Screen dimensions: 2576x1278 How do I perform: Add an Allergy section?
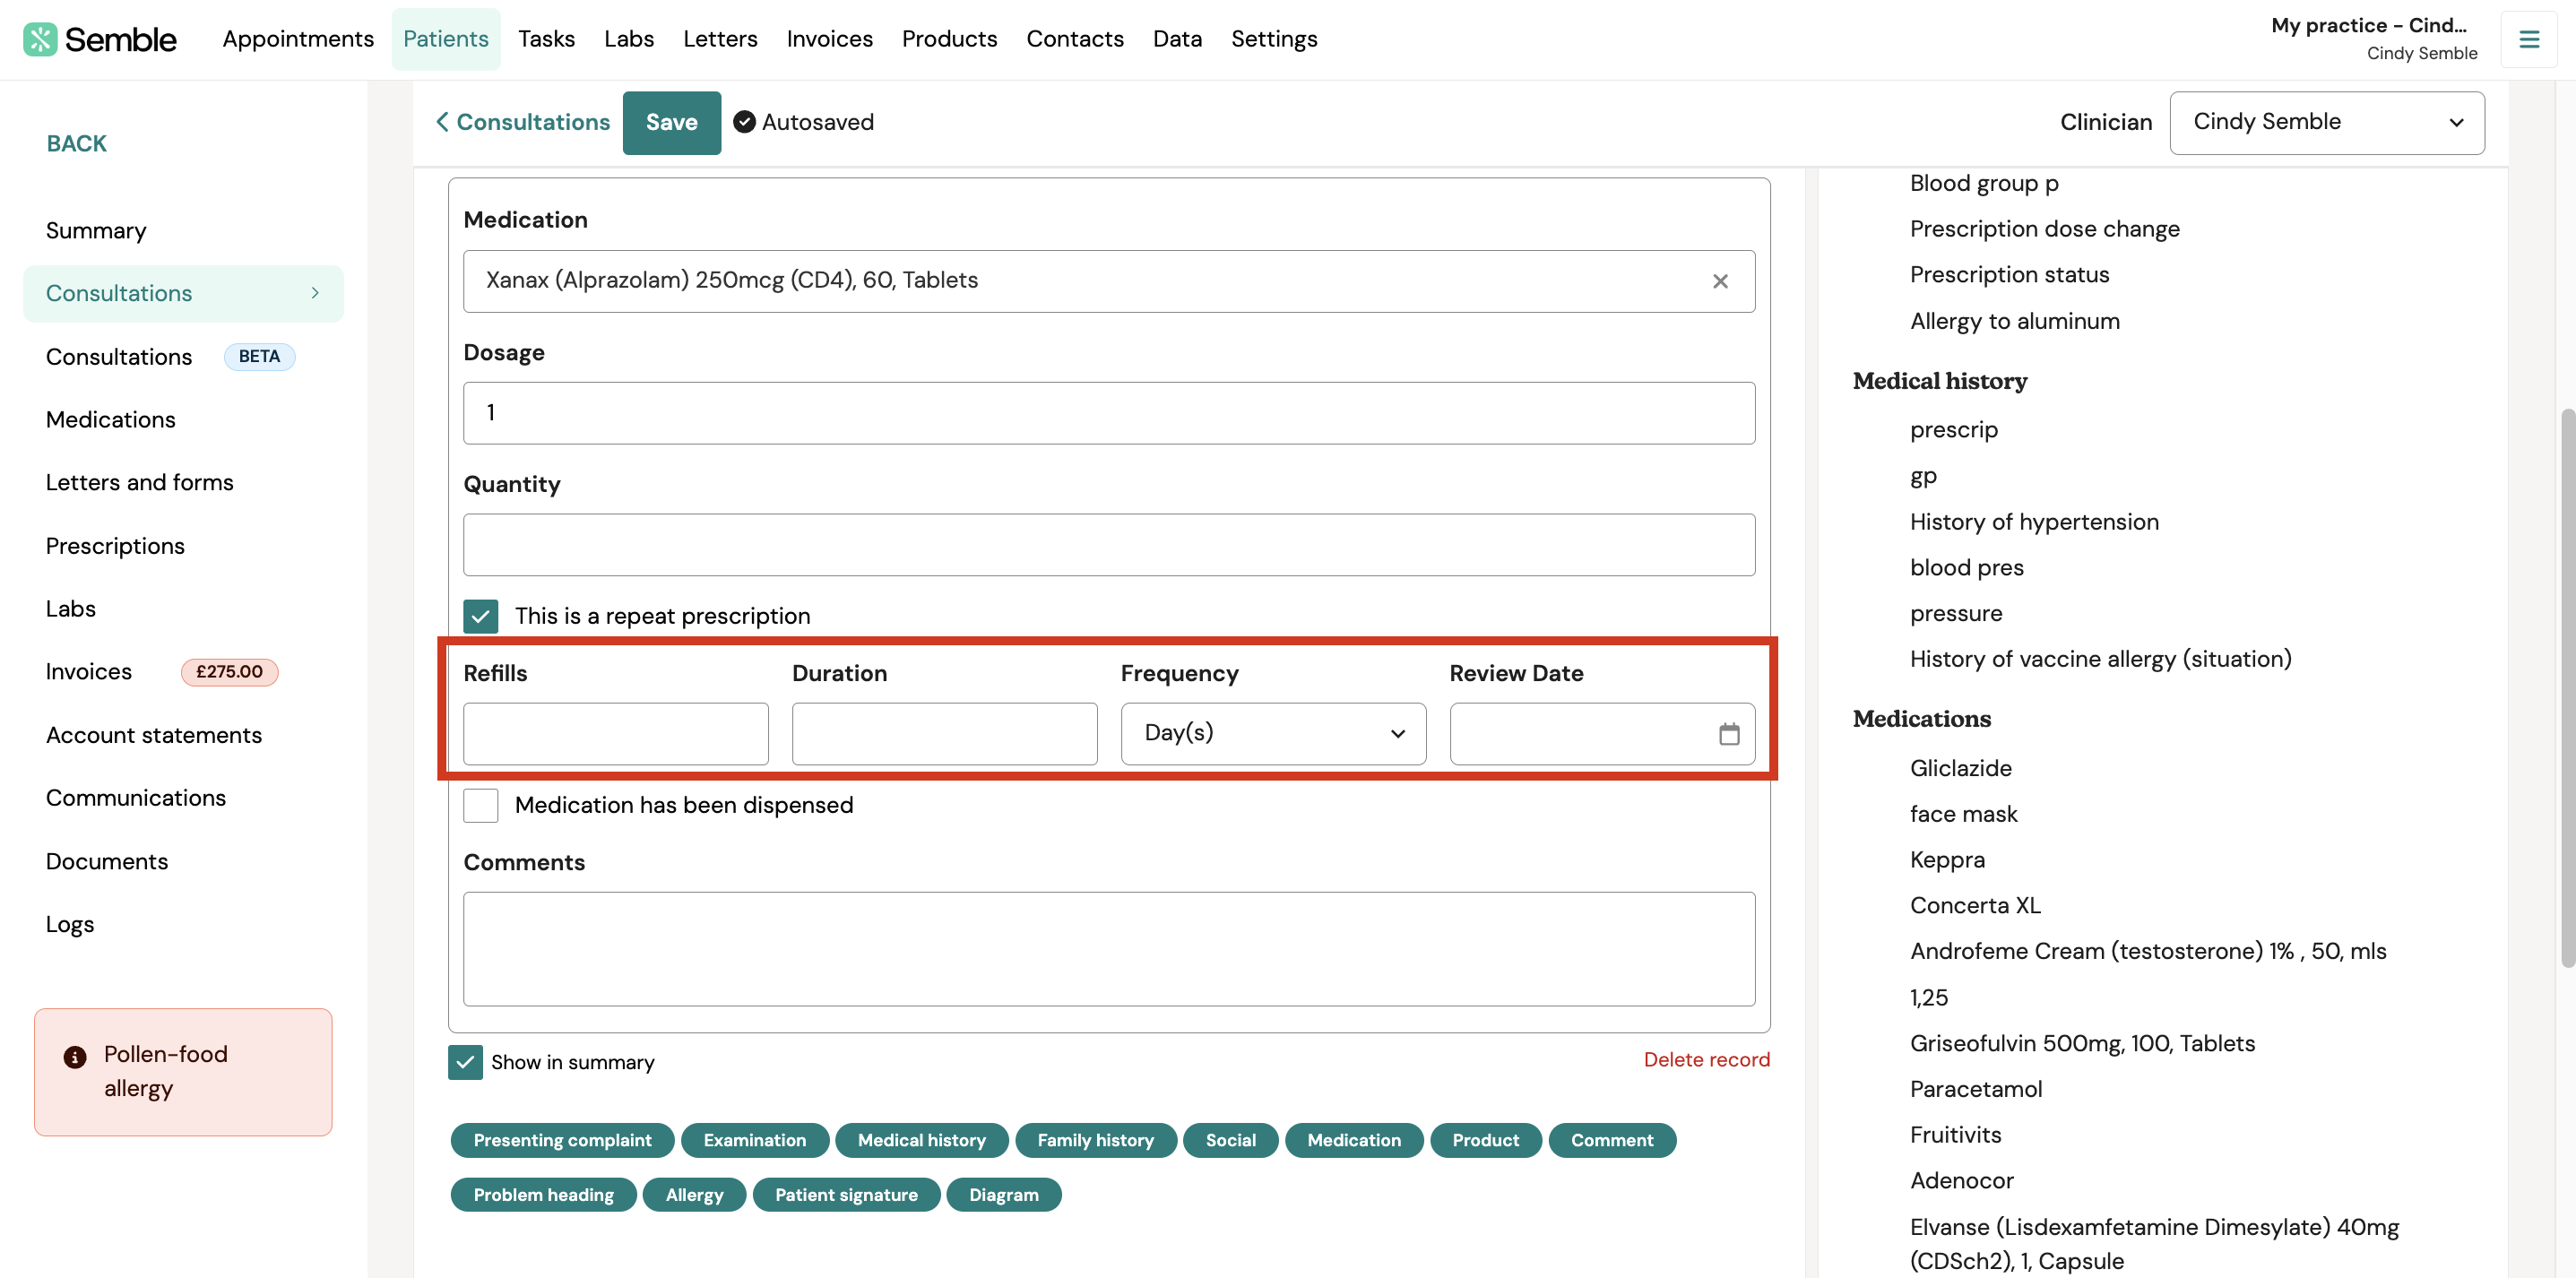(694, 1194)
